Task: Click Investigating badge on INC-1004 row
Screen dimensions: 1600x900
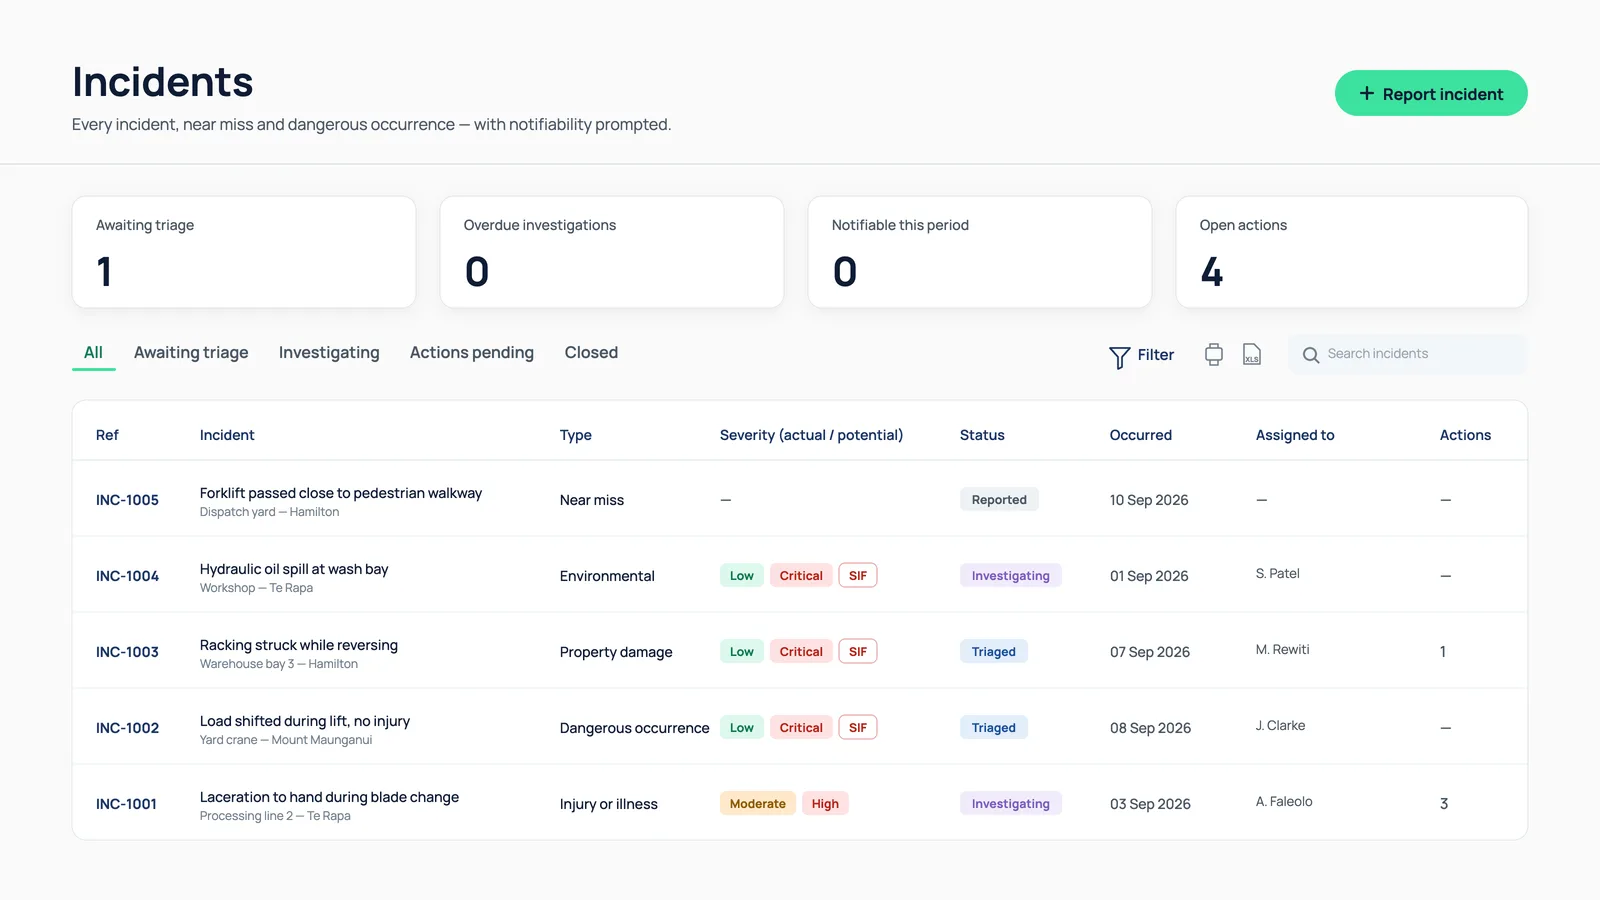Action: pyautogui.click(x=1011, y=576)
